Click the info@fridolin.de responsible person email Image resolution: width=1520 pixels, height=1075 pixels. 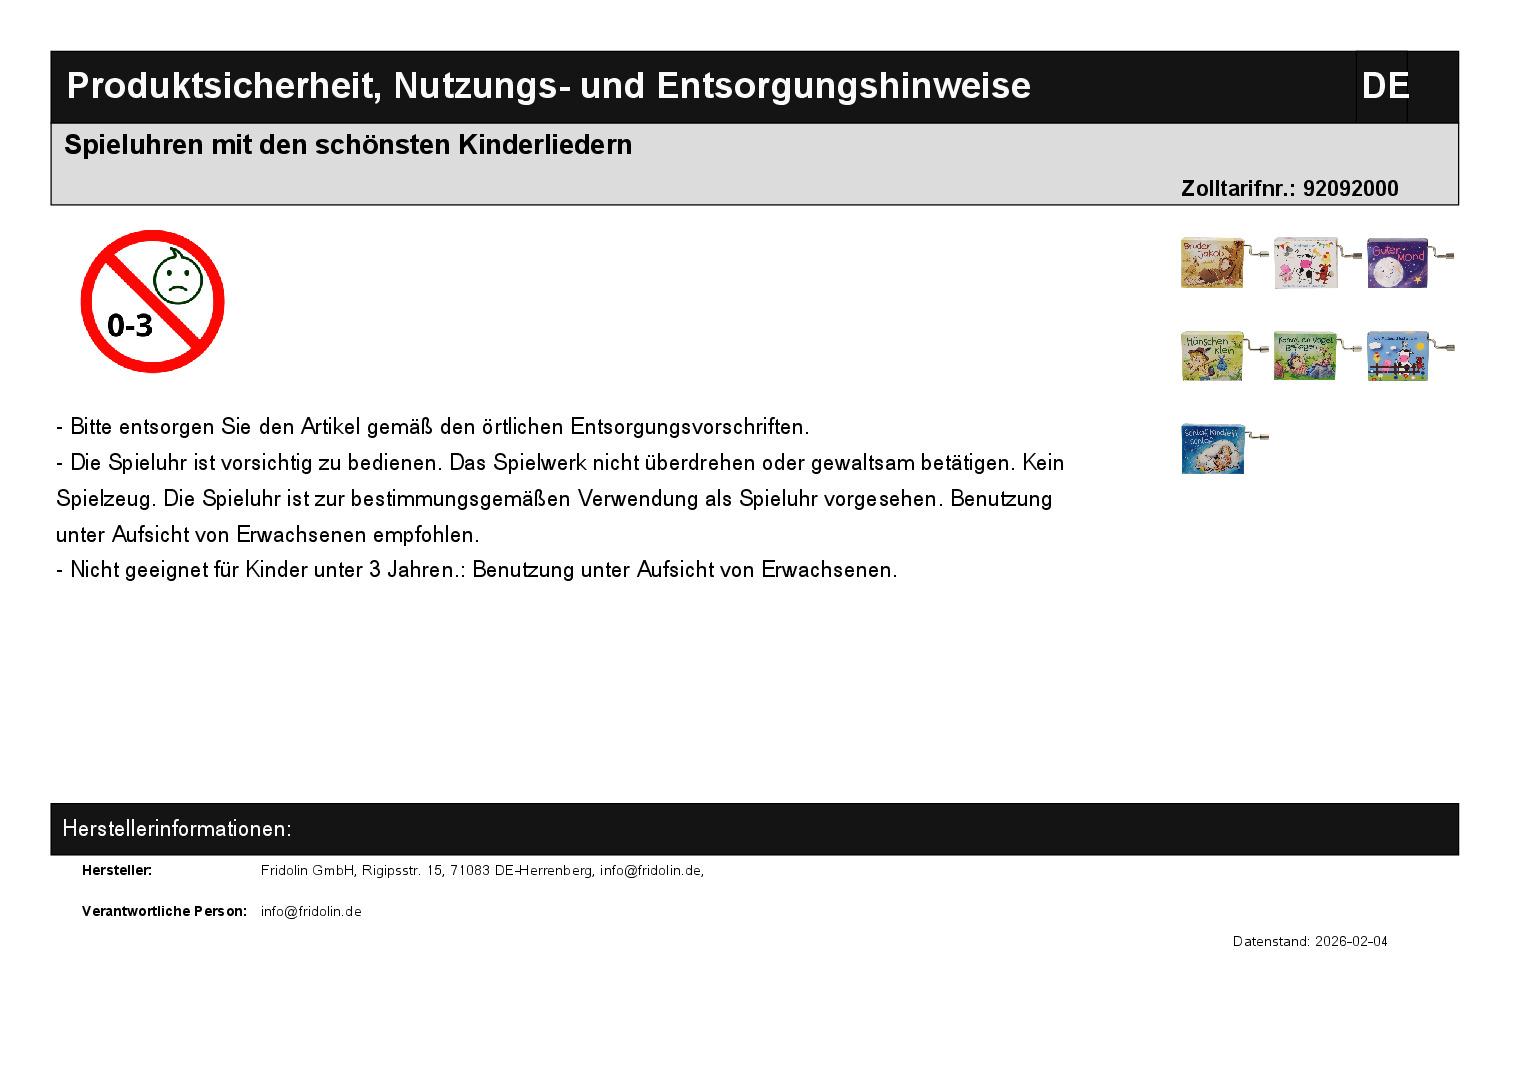(311, 911)
